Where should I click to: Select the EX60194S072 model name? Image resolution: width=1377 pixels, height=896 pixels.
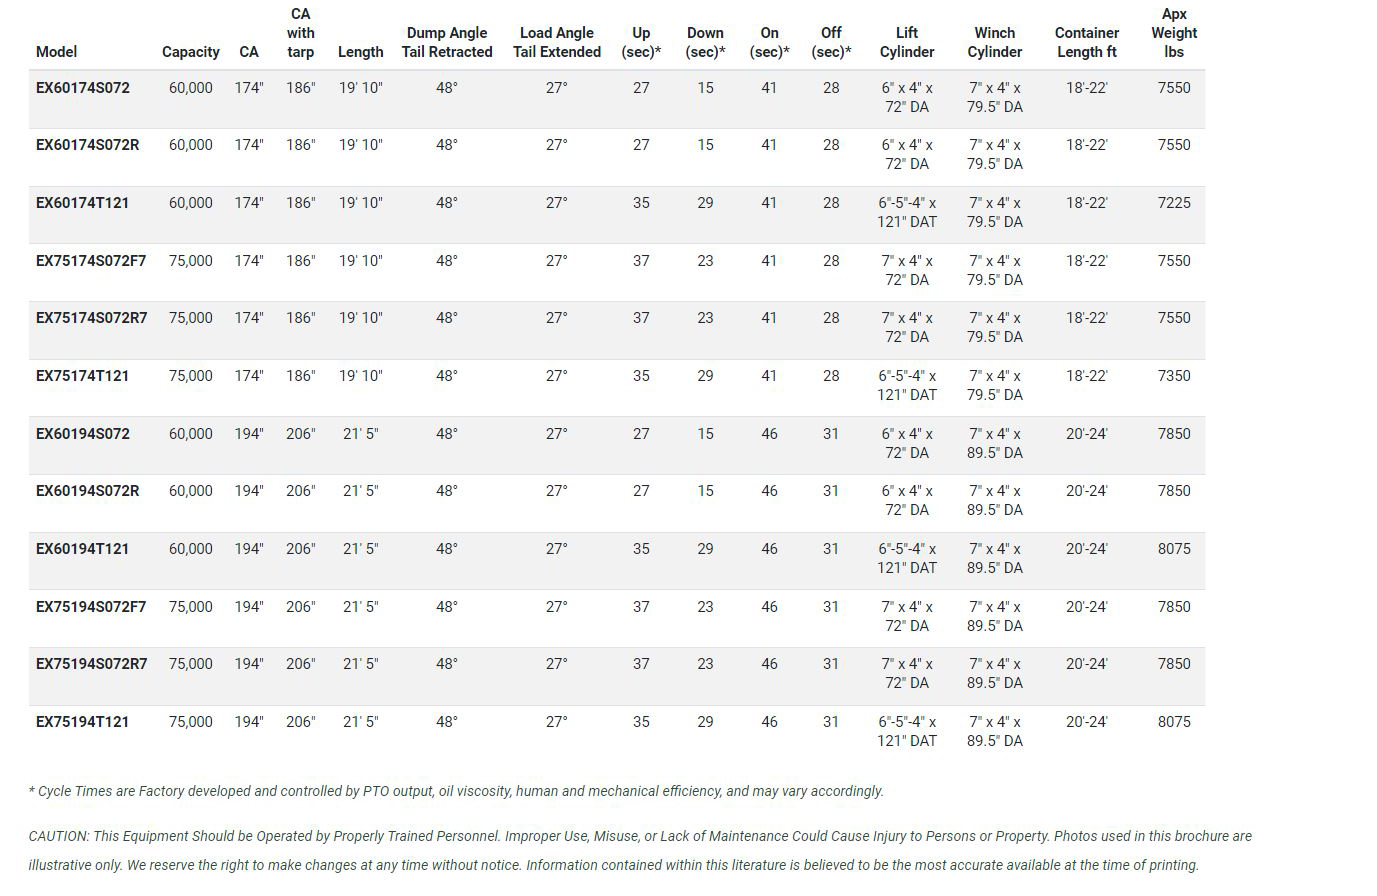click(83, 434)
